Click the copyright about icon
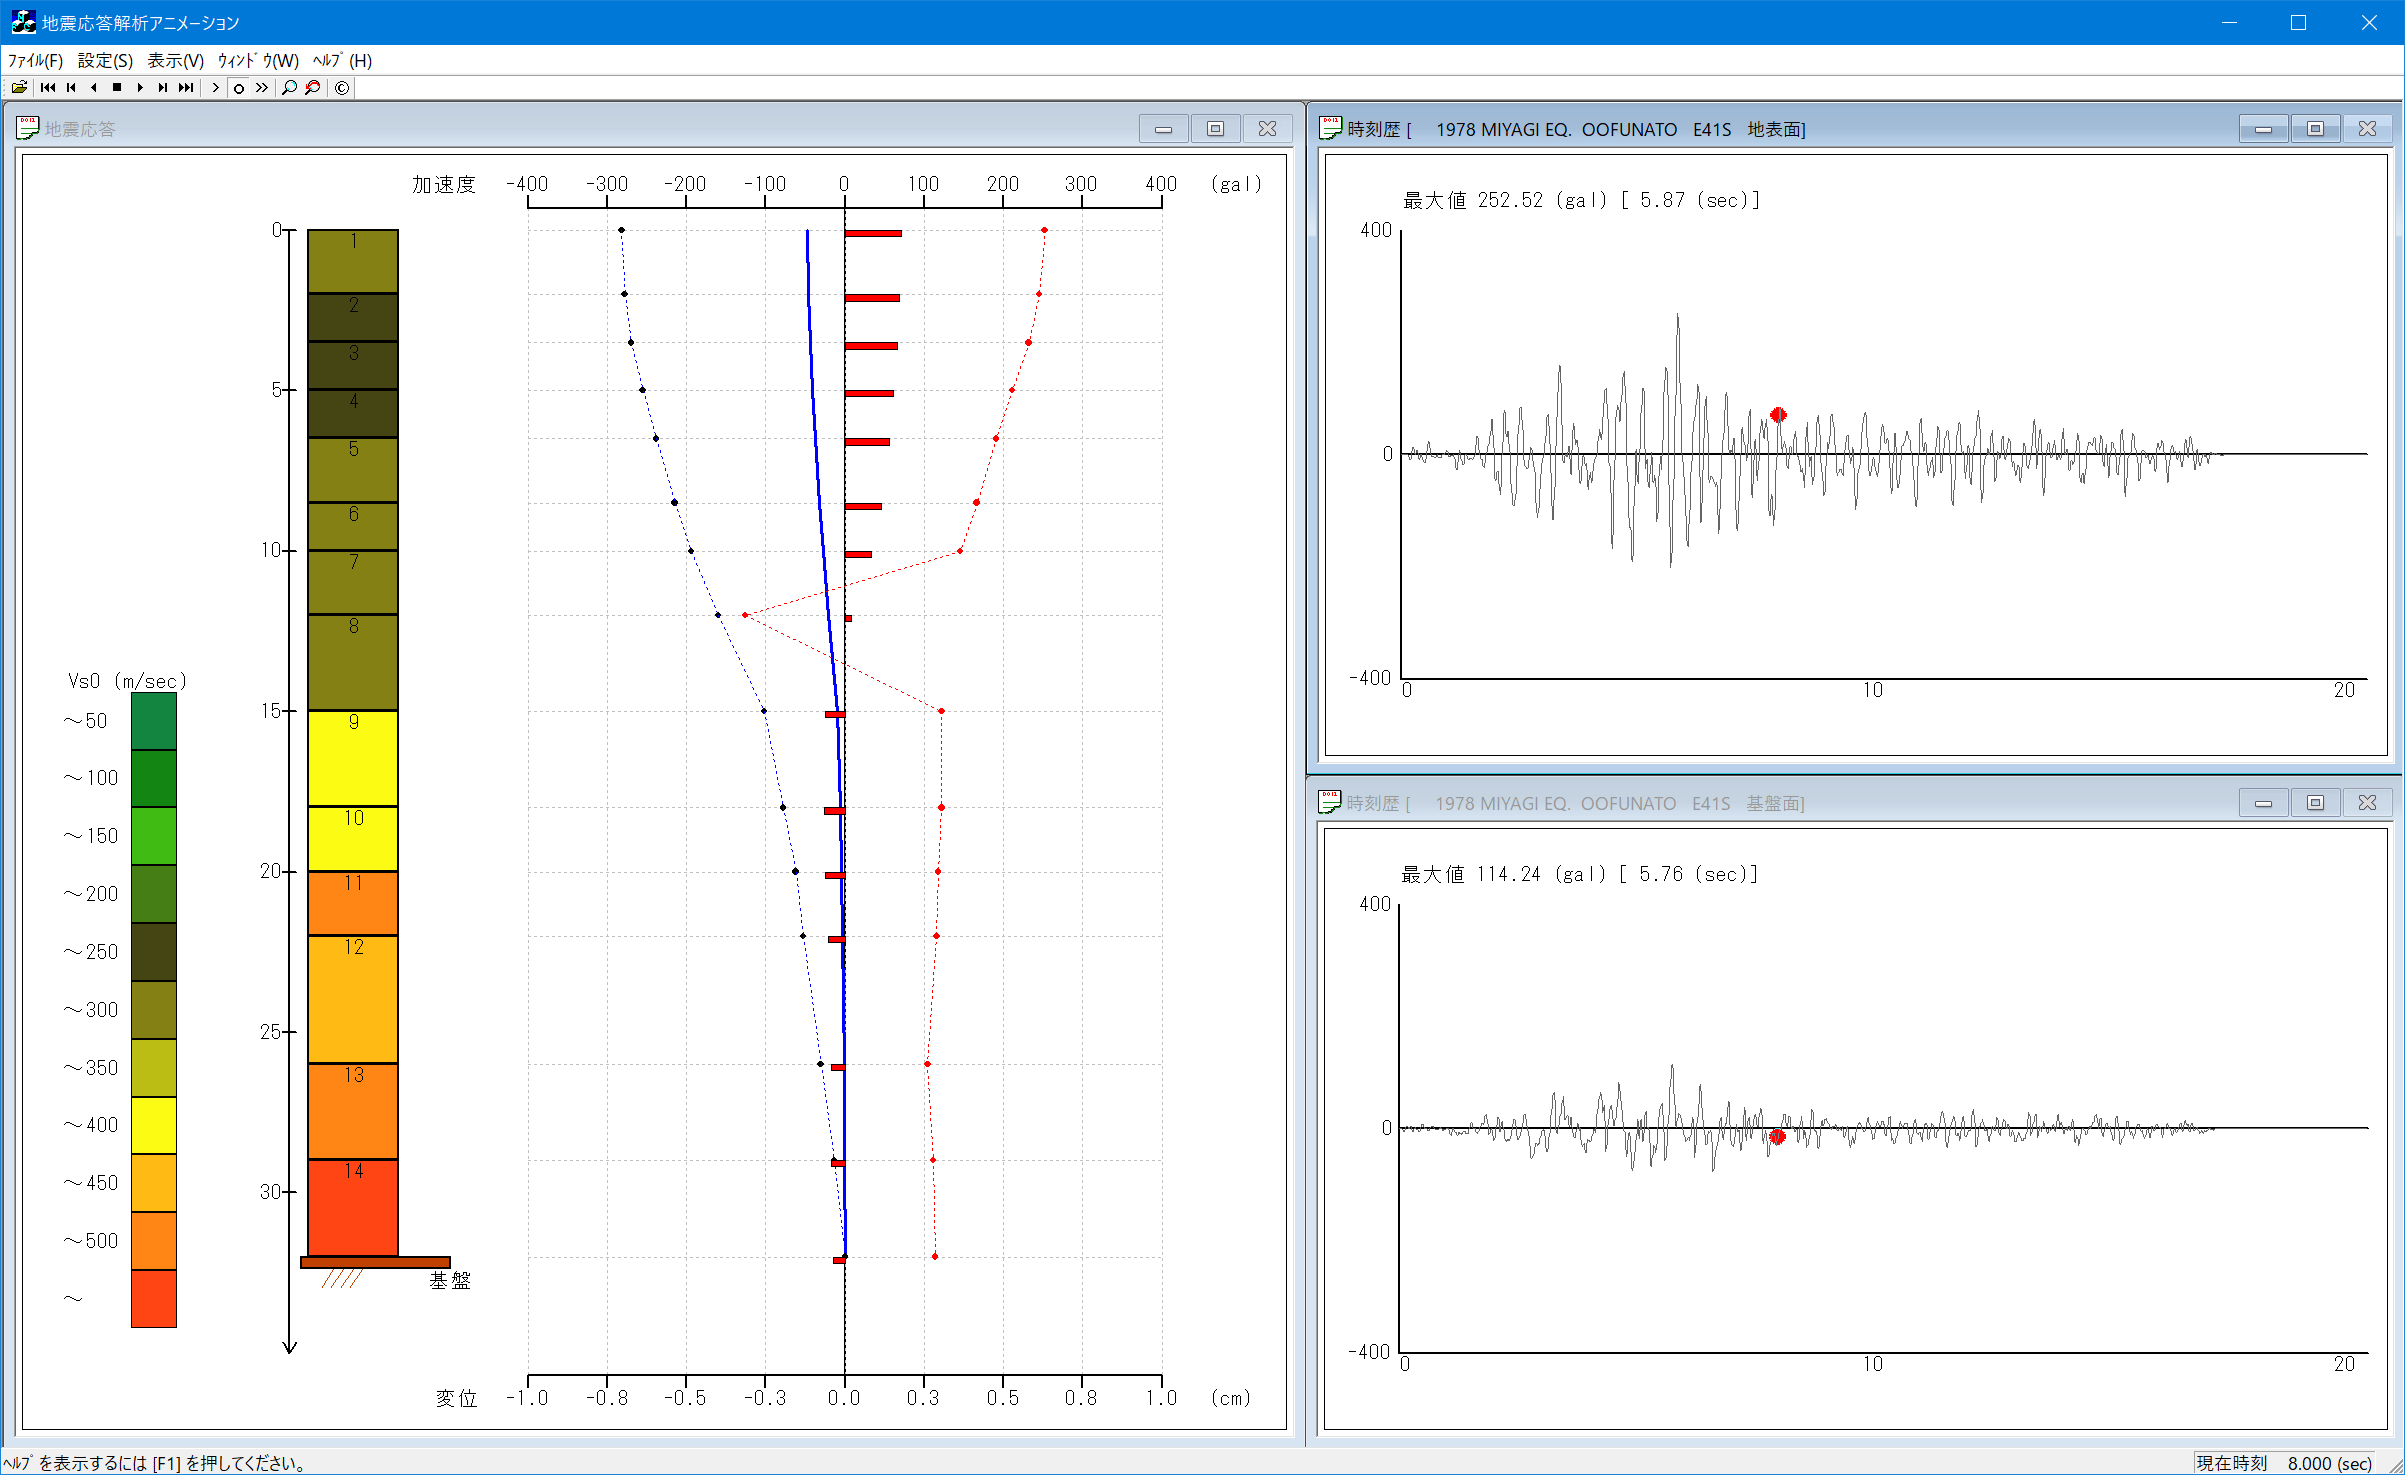The width and height of the screenshot is (2405, 1475). point(342,88)
